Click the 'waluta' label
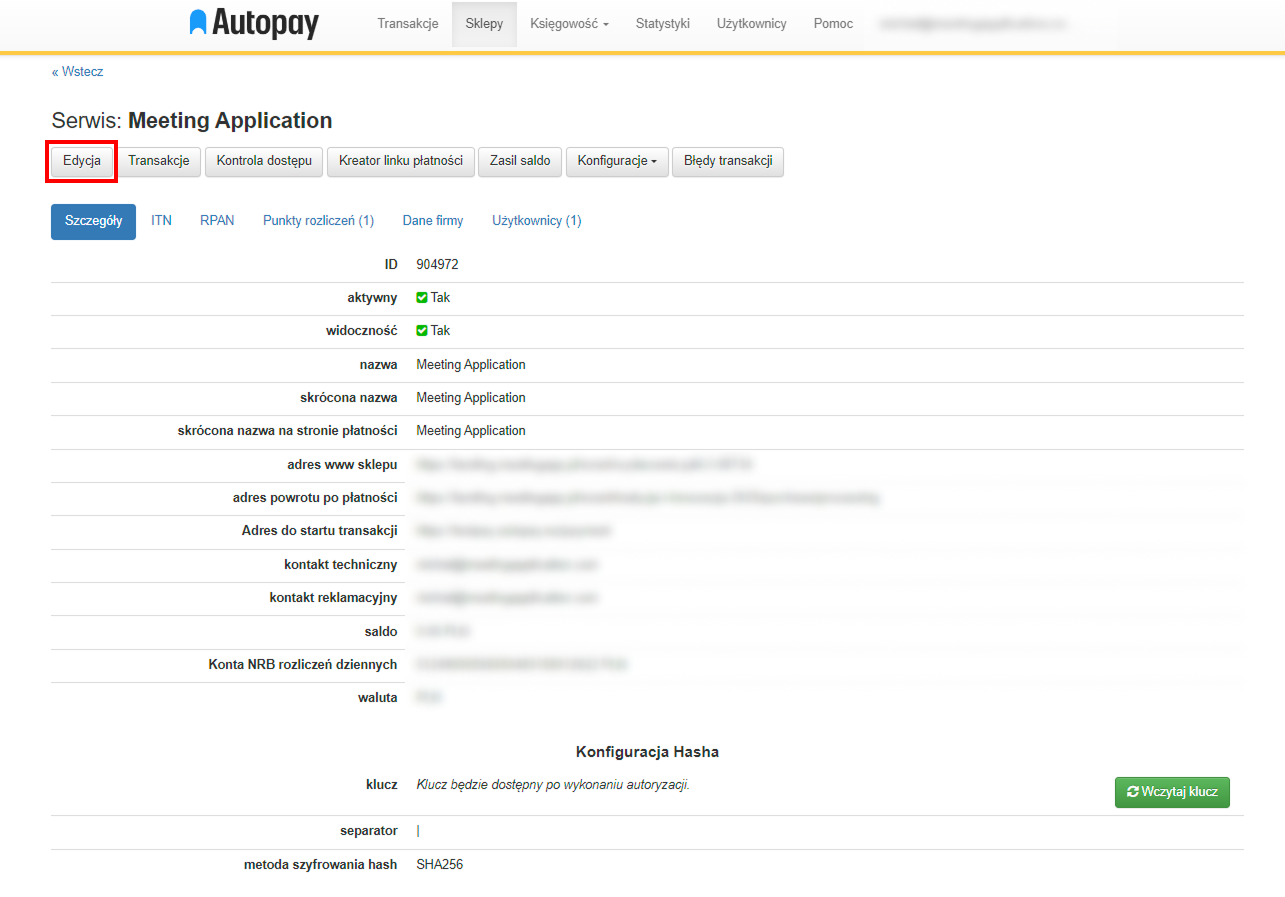Image resolution: width=1285 pixels, height=897 pixels. coord(378,698)
